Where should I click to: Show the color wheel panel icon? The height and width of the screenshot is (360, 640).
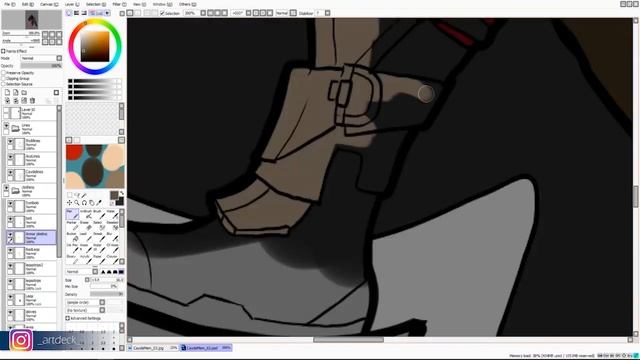click(x=69, y=13)
